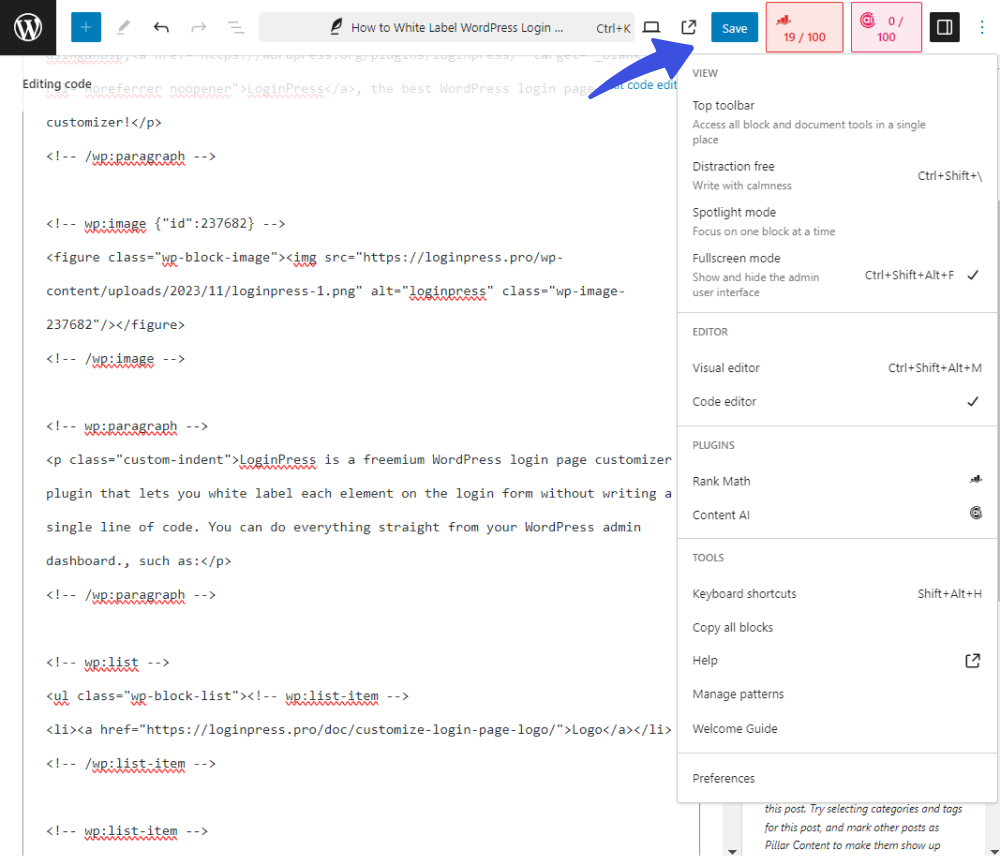1000x856 pixels.
Task: Click the Rank Math icon in Plugins
Action: point(976,480)
